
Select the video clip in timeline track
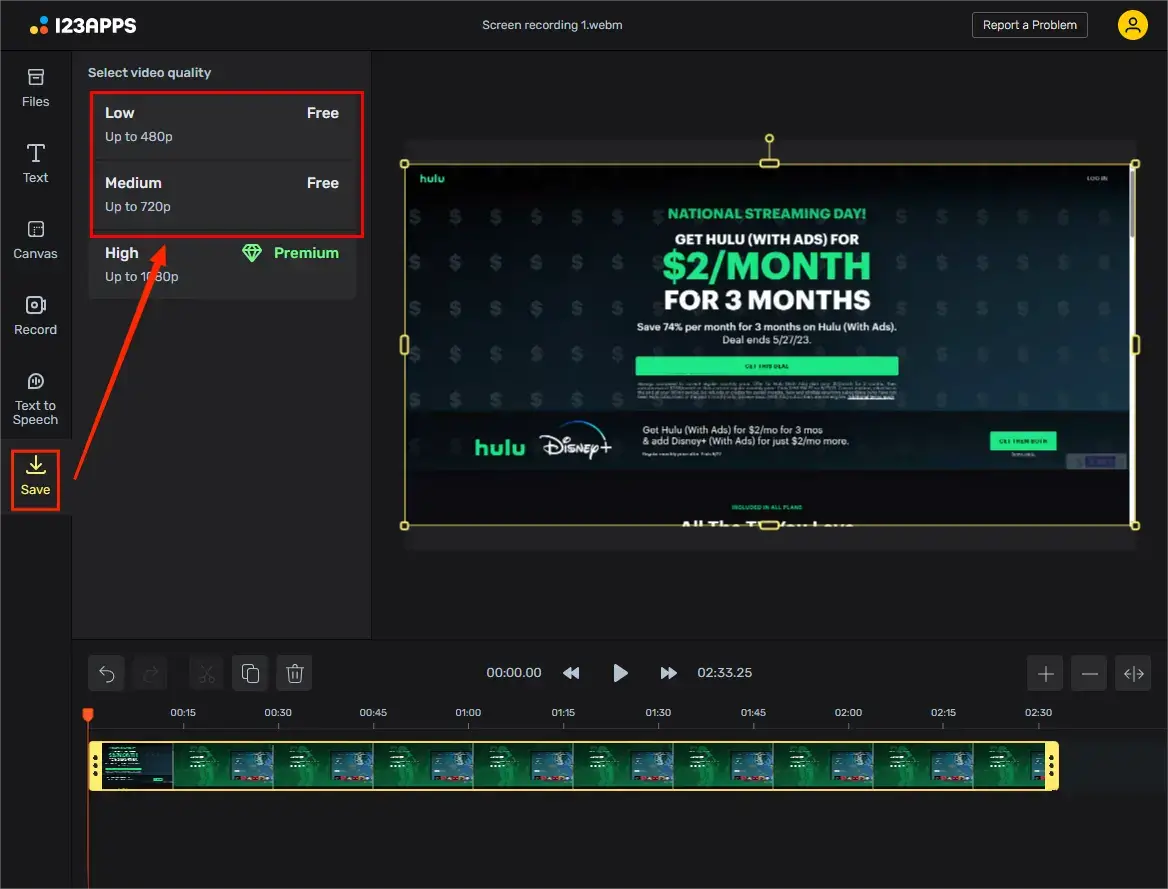click(574, 765)
